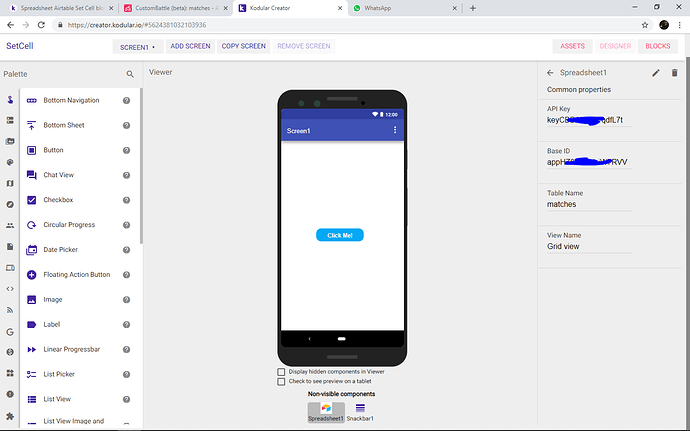Select the Snackbar1 non-visible component

coord(360,413)
